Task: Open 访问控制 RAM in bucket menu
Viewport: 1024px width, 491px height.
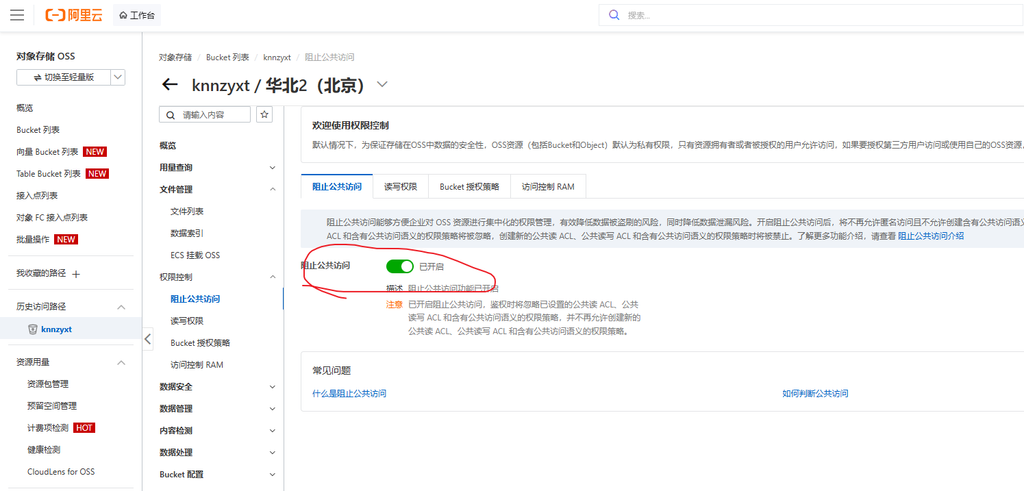Action: pos(197,365)
